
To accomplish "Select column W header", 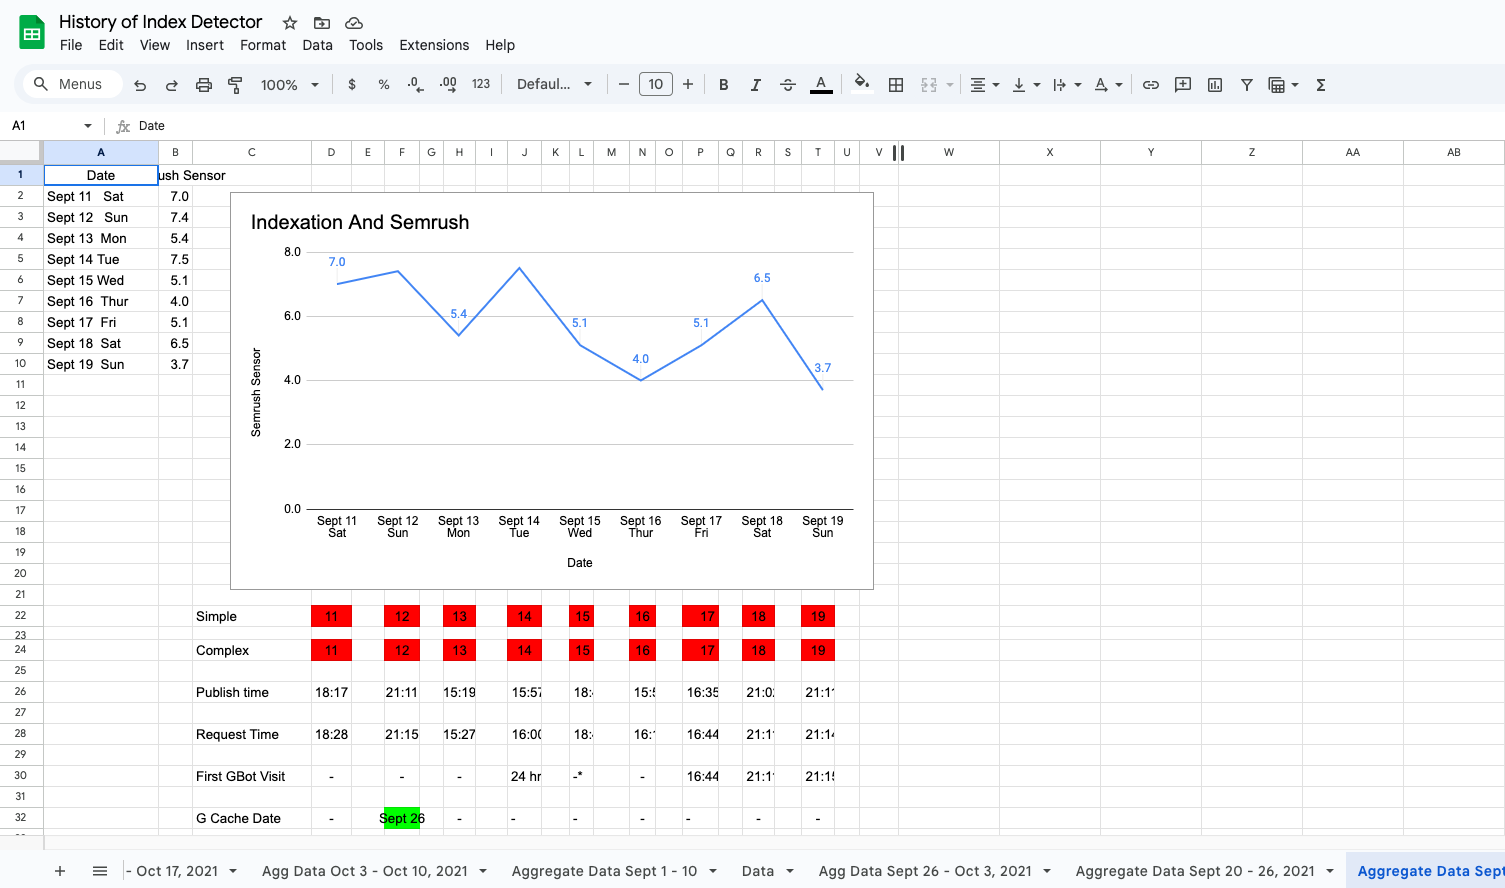I will pos(949,152).
